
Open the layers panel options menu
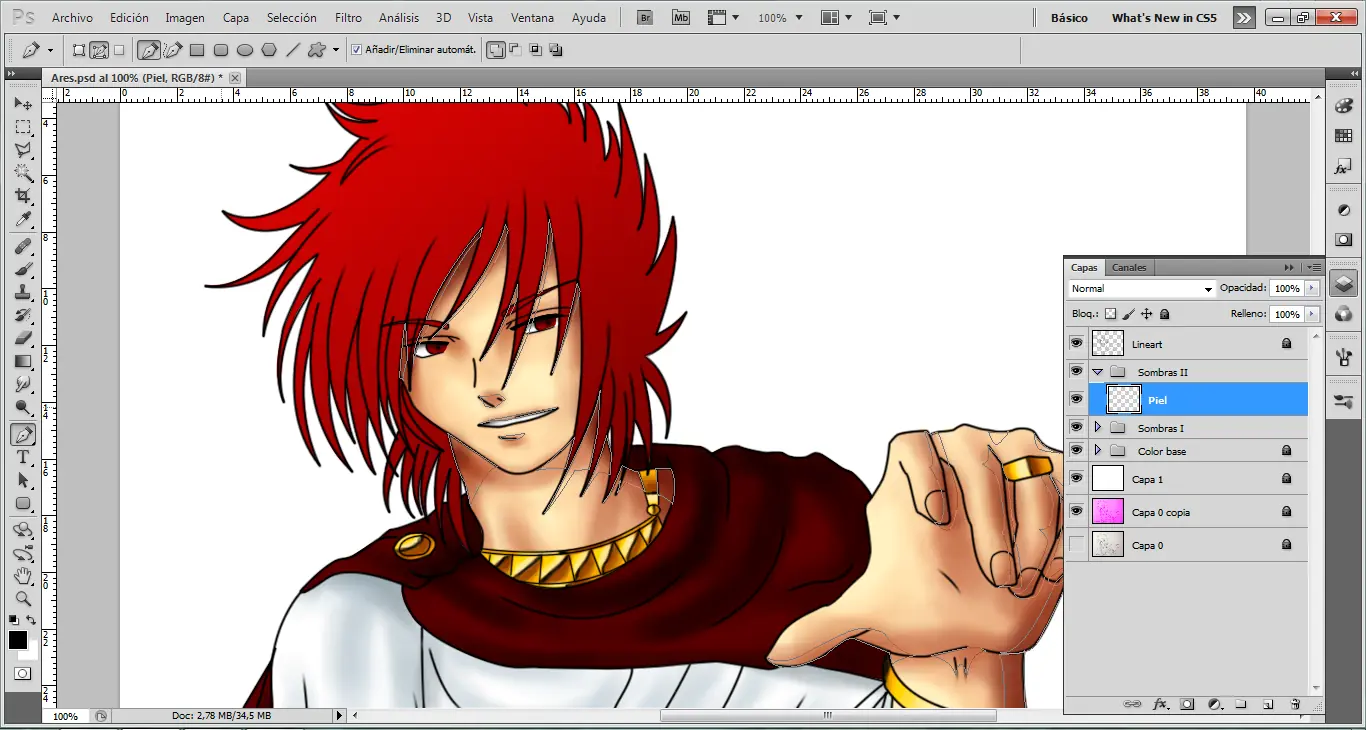(1314, 267)
